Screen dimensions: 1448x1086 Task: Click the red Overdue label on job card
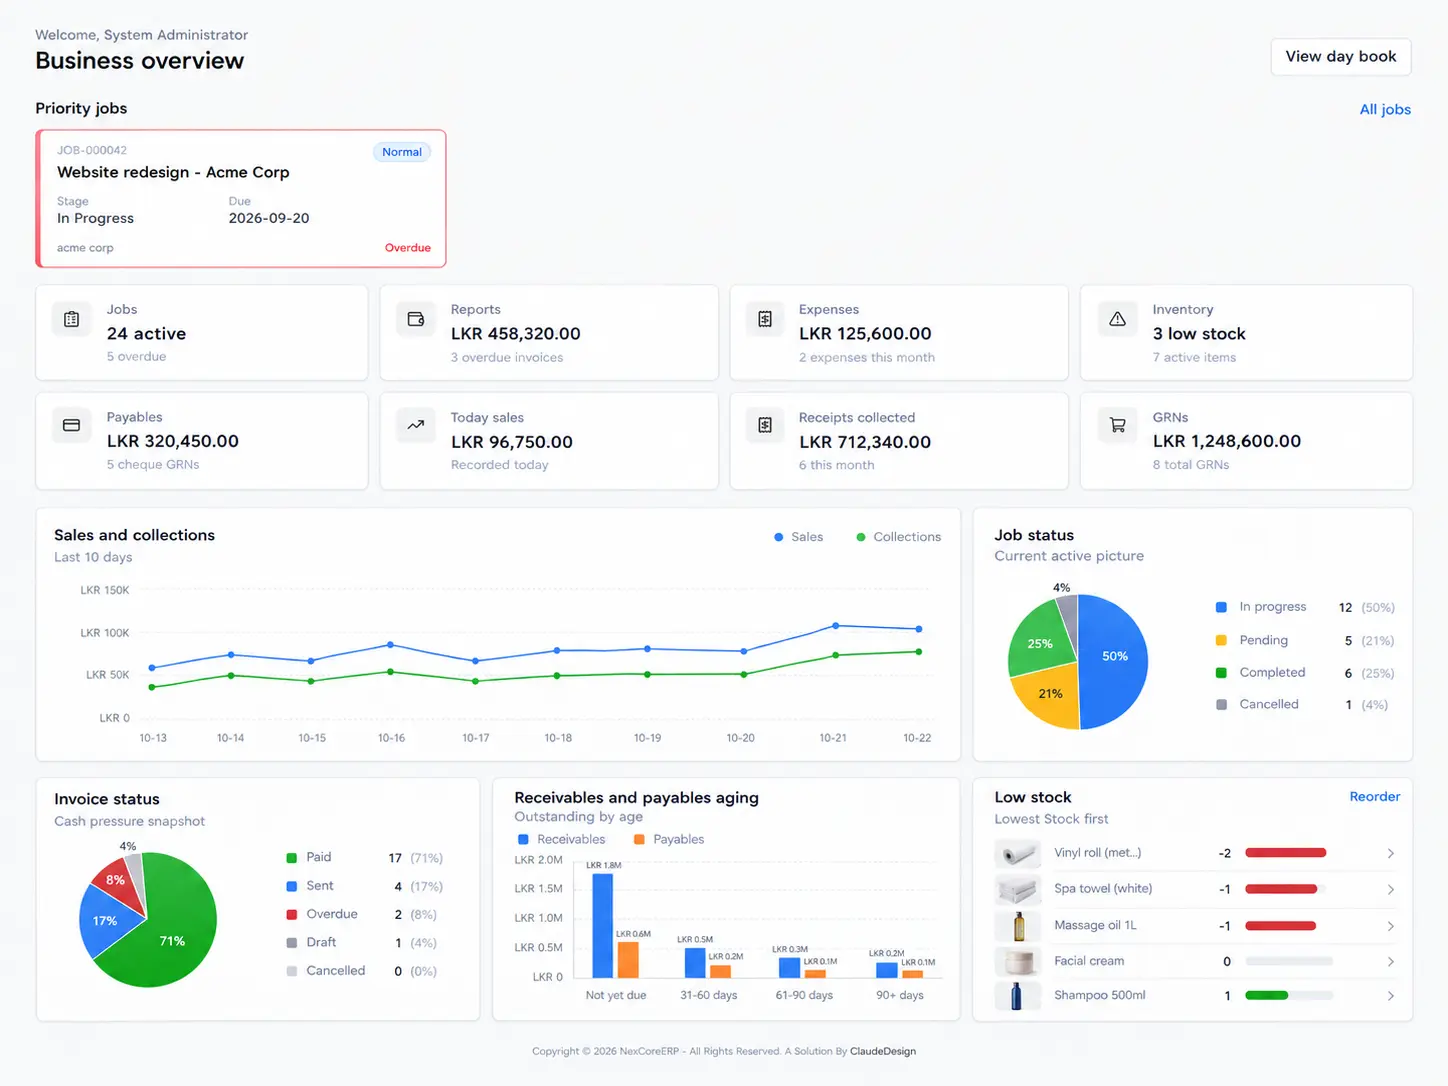[x=408, y=248]
